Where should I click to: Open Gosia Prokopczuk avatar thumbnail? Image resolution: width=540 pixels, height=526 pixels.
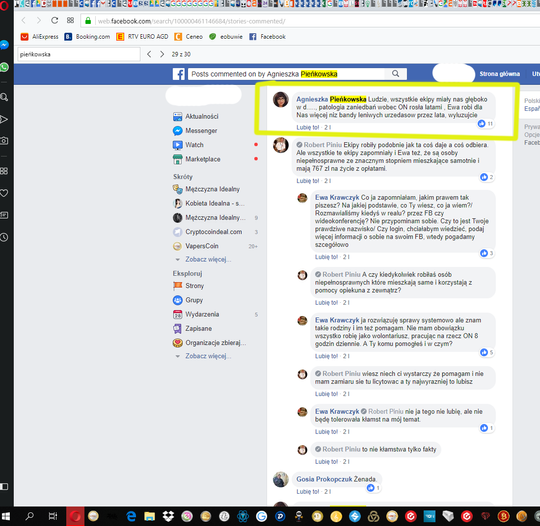click(281, 479)
